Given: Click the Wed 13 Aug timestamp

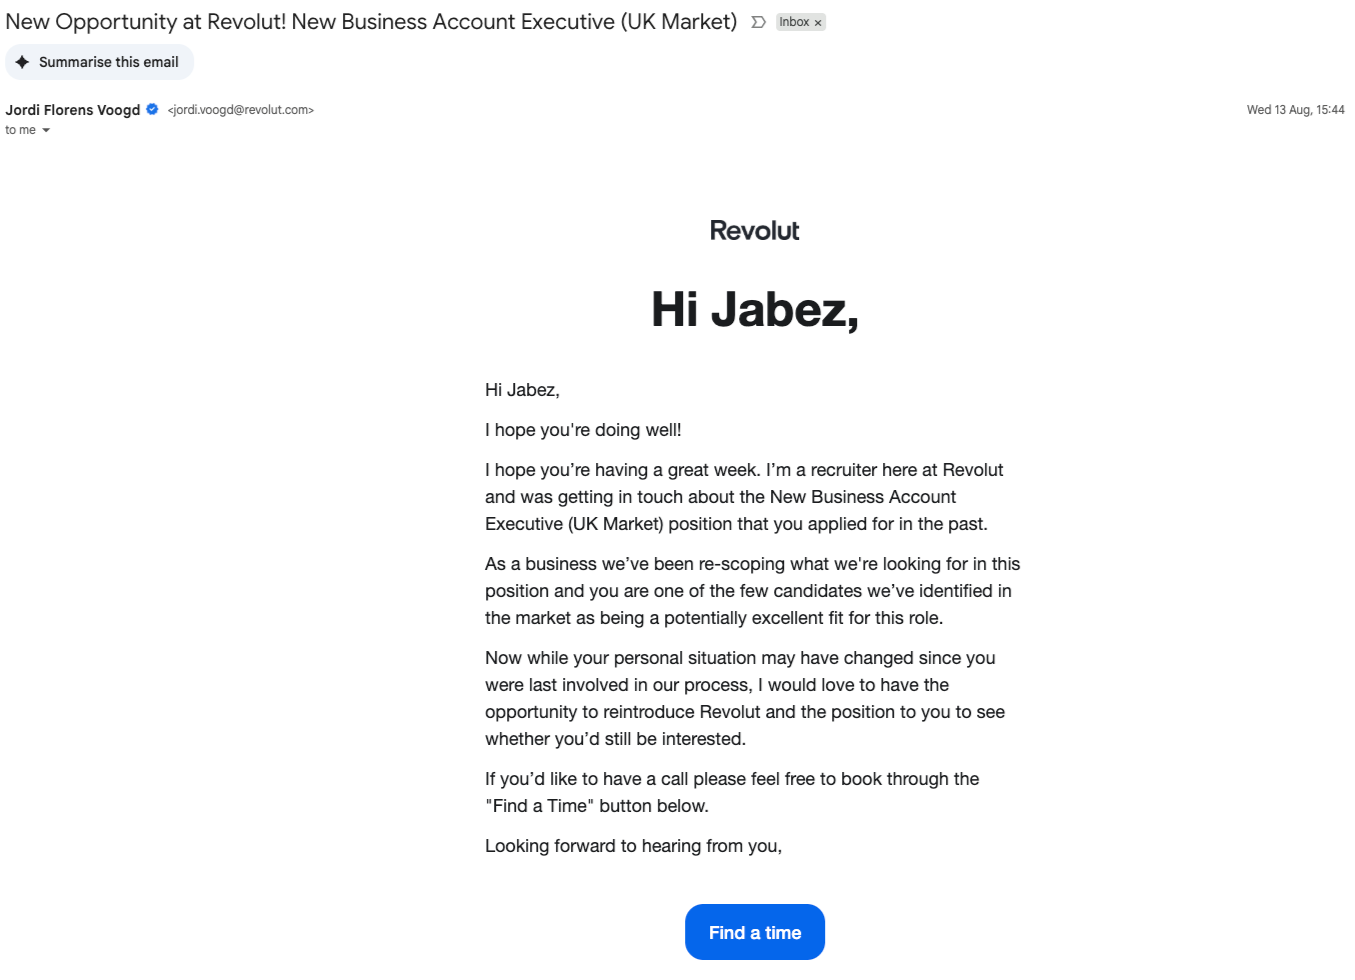Looking at the screenshot, I should click(1295, 110).
